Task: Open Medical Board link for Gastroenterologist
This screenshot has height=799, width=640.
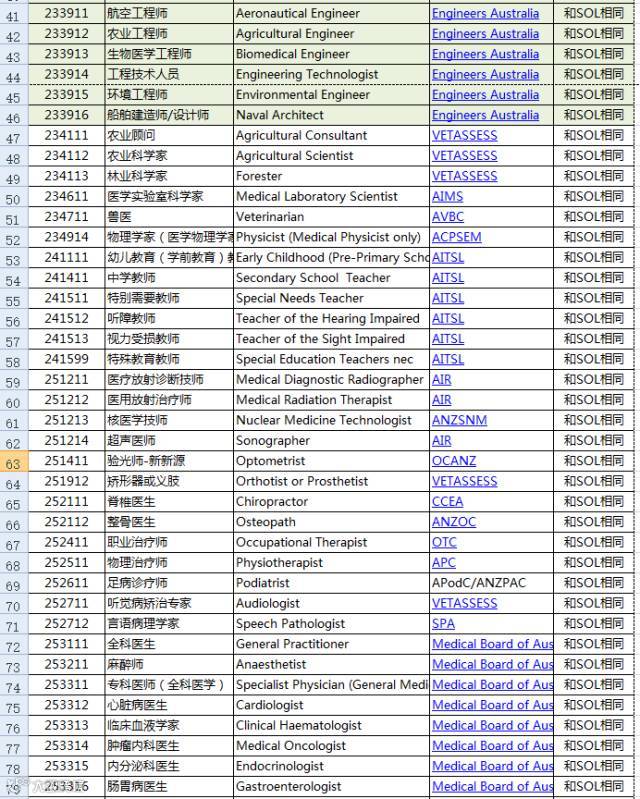Action: [492, 786]
